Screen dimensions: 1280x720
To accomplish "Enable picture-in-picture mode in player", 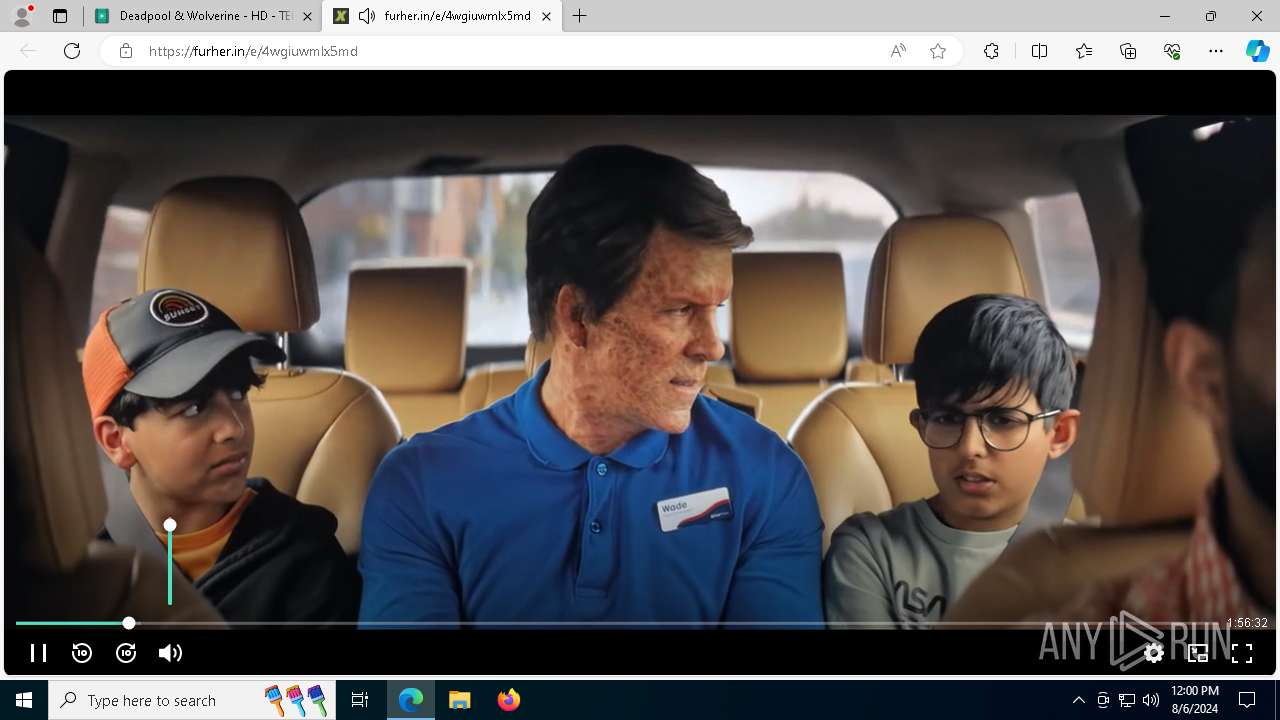I will pos(1198,653).
